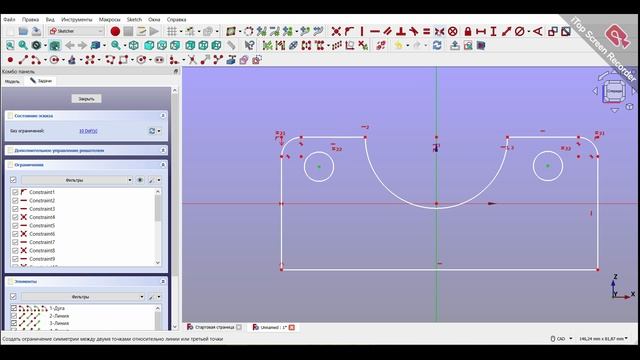Open the Sketch menu
Screen dimensions: 640x360
pyautogui.click(x=134, y=19)
